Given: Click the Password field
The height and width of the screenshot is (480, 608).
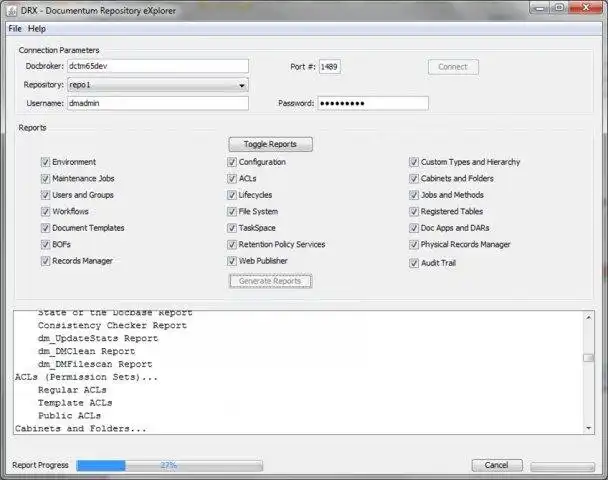Looking at the screenshot, I should pos(373,103).
